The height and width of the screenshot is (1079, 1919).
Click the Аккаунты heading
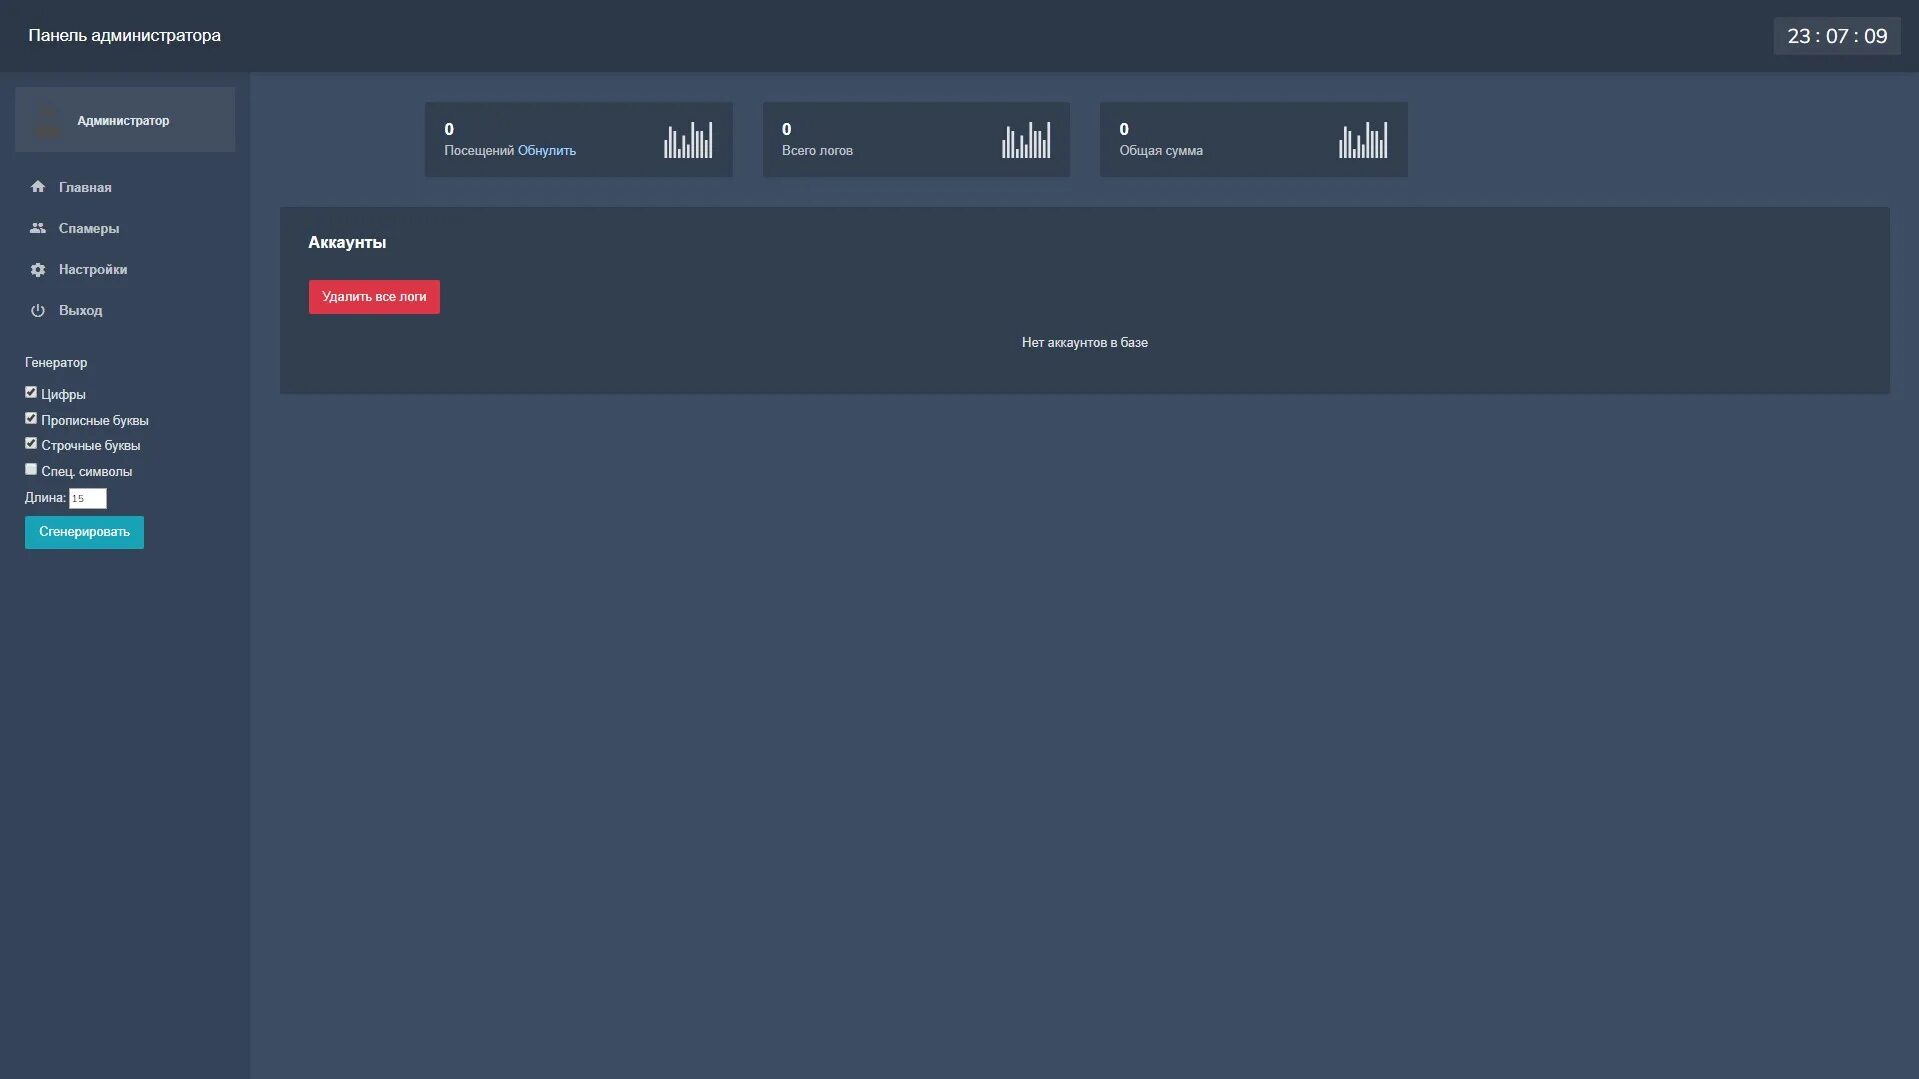pyautogui.click(x=347, y=242)
